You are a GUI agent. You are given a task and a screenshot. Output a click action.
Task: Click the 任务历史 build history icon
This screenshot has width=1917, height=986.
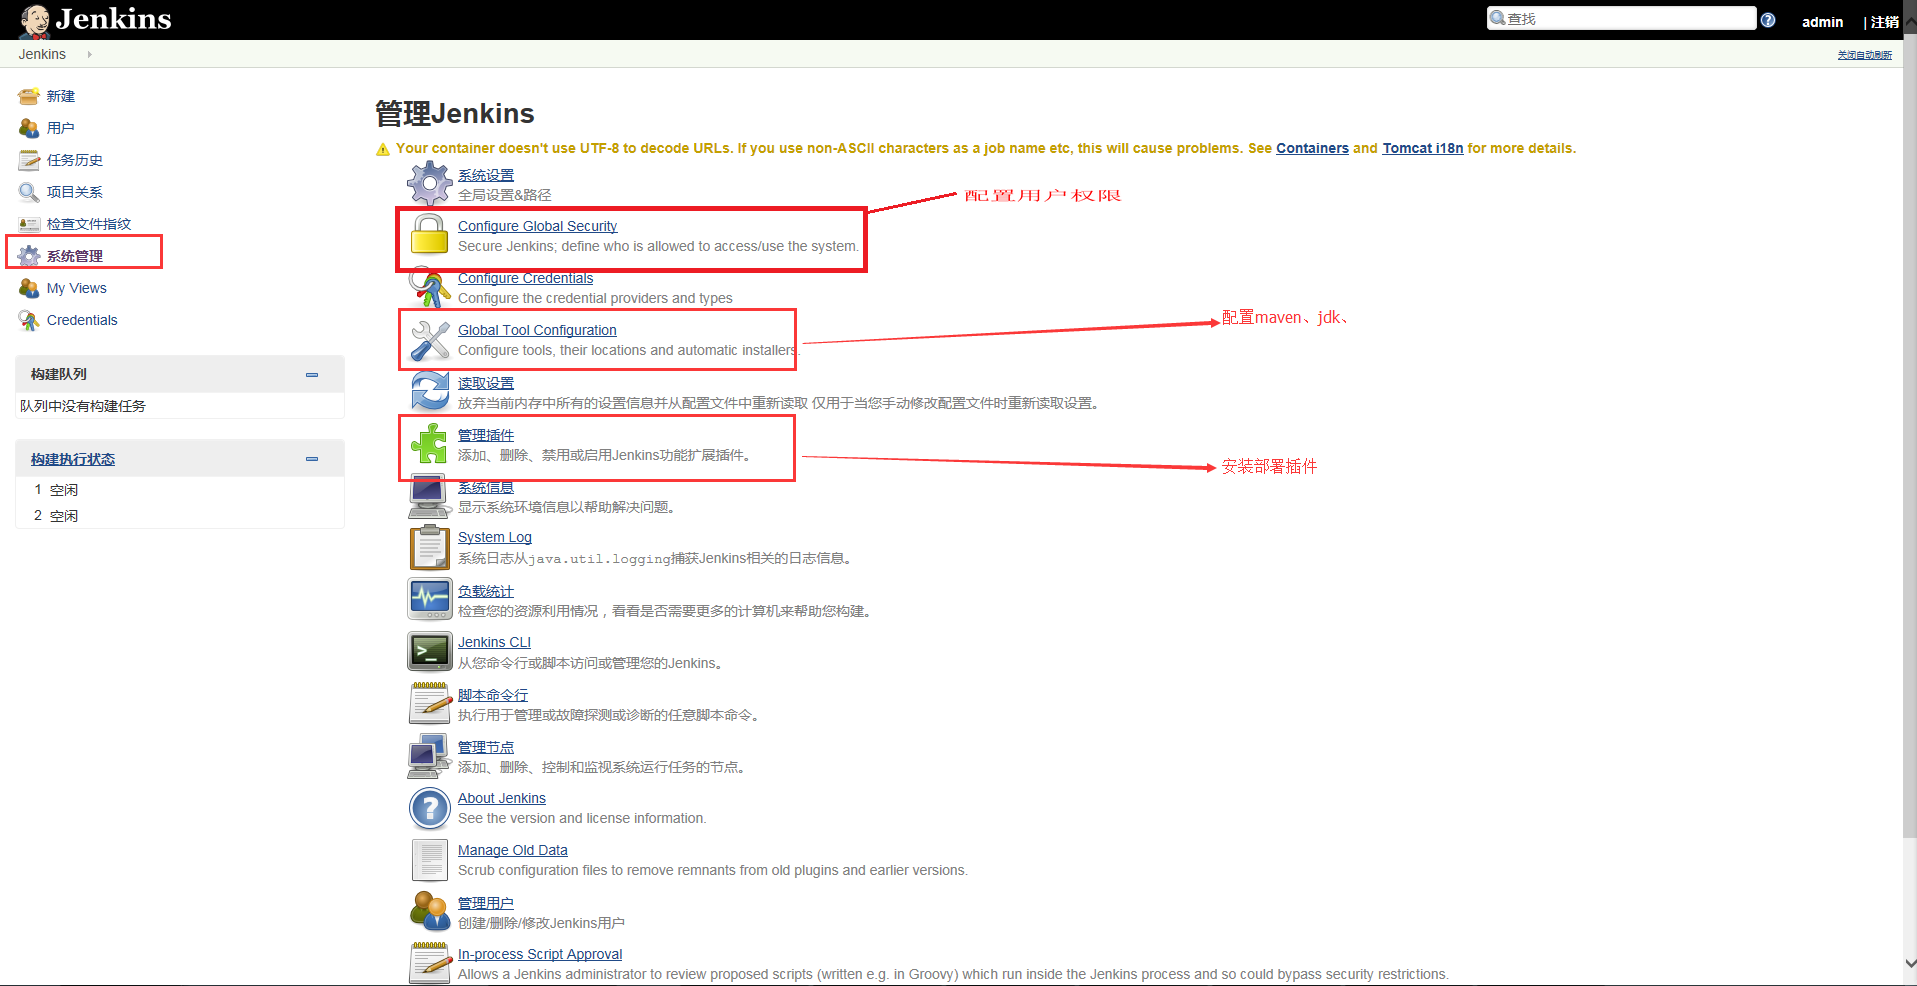(29, 160)
